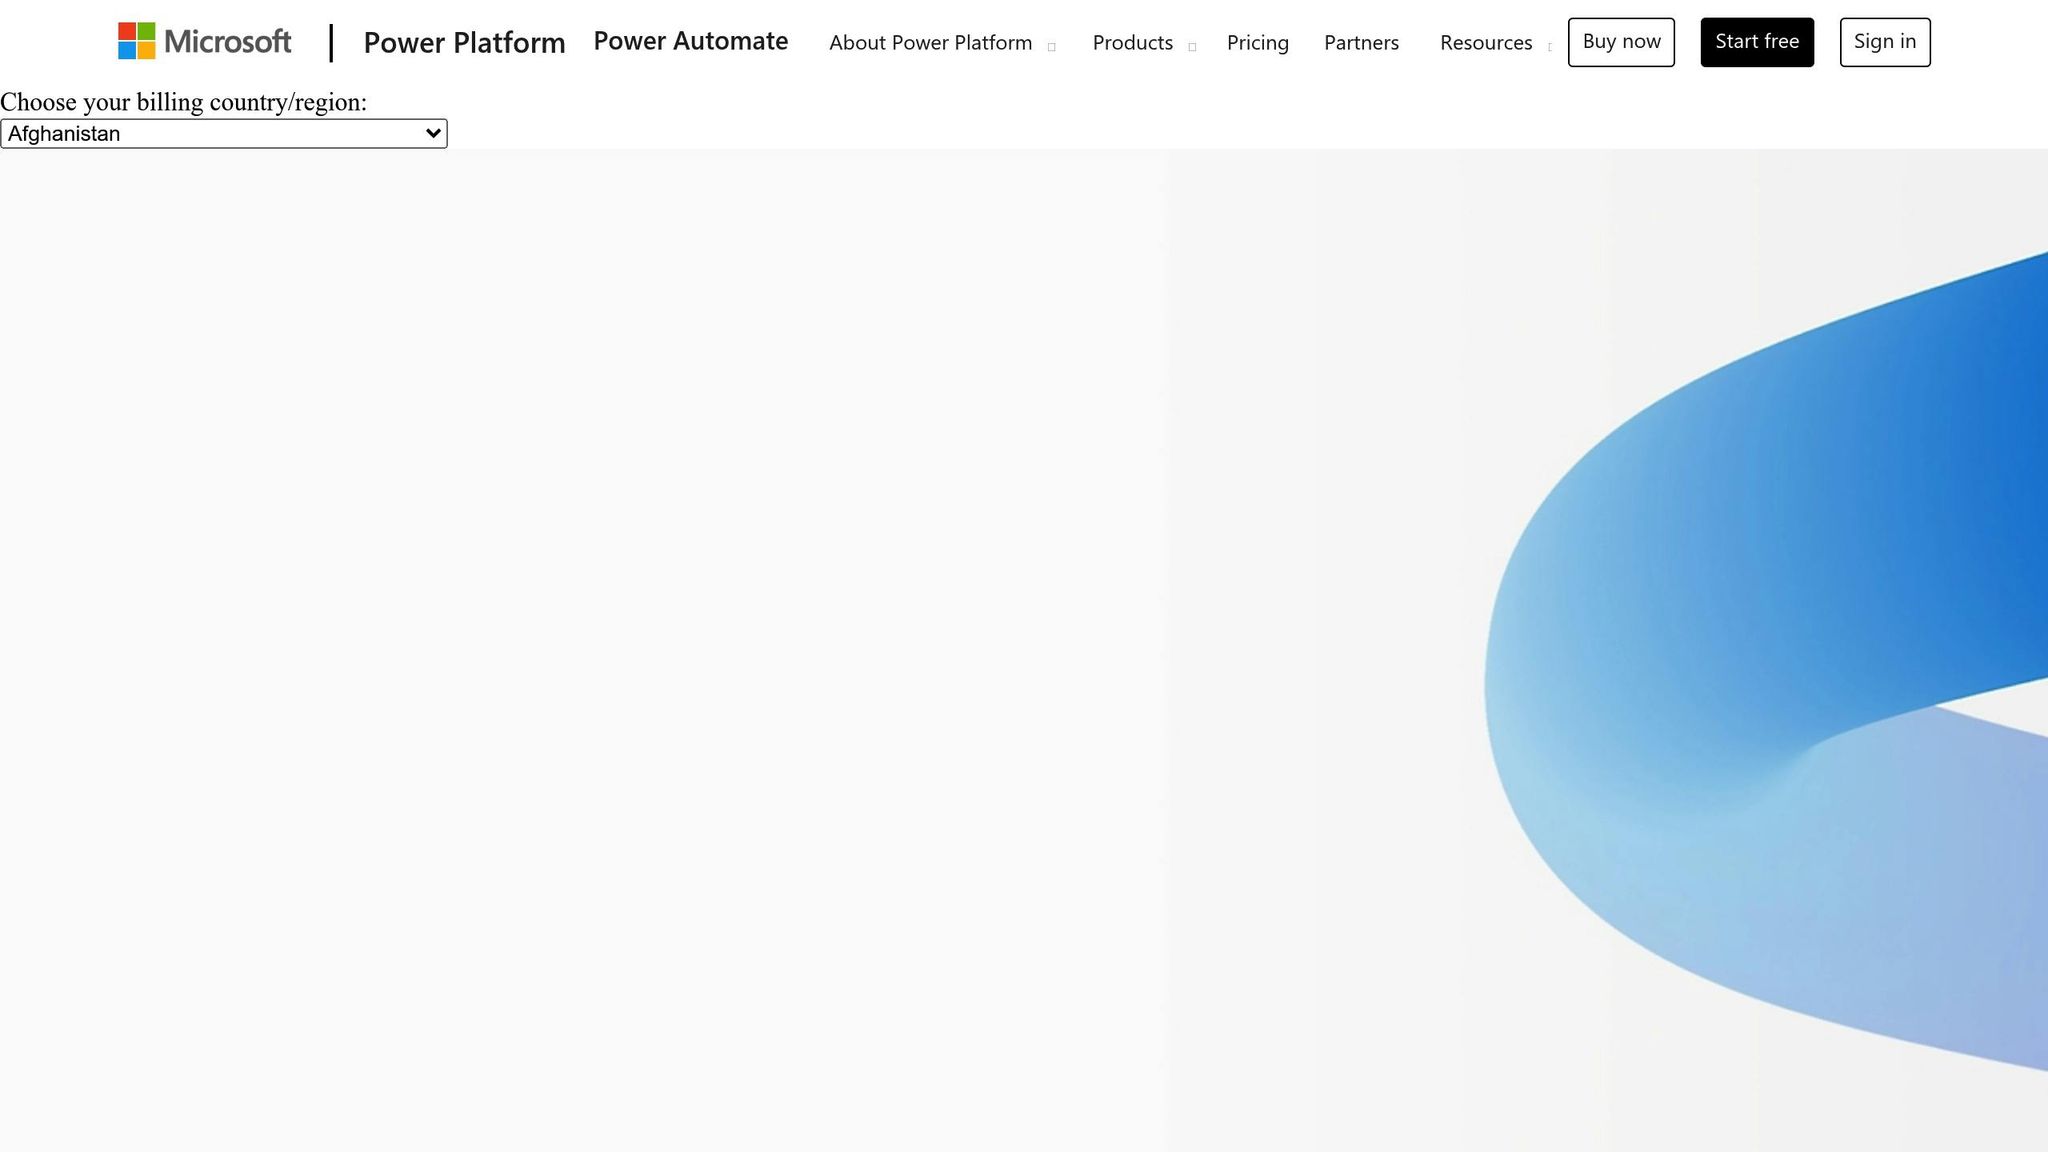The height and width of the screenshot is (1152, 2048).
Task: Click the dropdown arrow in country selector
Action: pyautogui.click(x=433, y=133)
